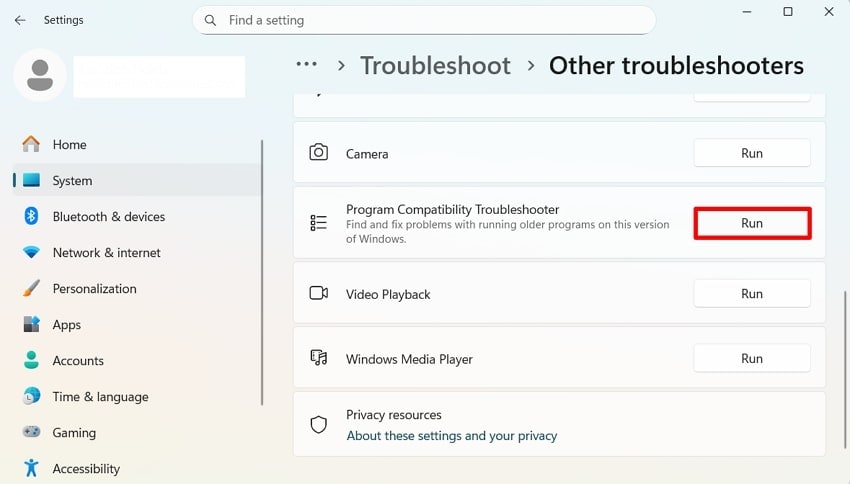Run the Windows Media Player troubleshooter
Screen dimensions: 850x484
(x=752, y=358)
